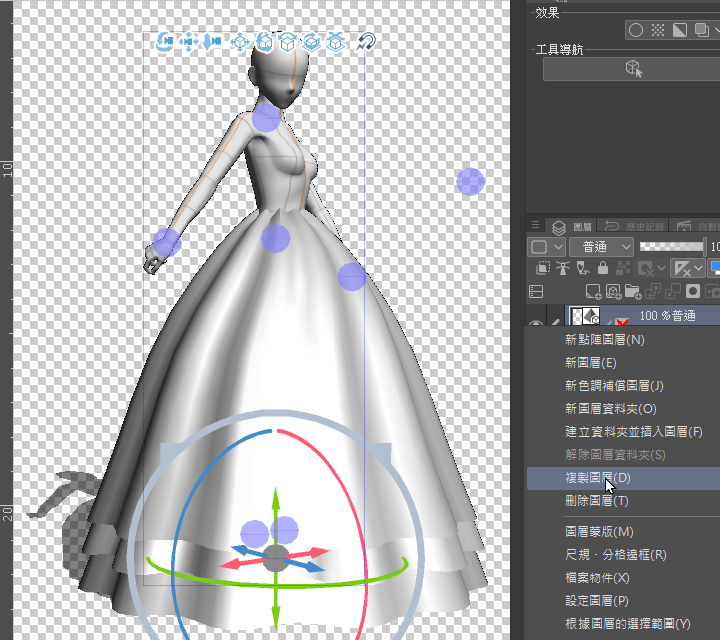Image resolution: width=720 pixels, height=640 pixels.
Task: Create a new vector layer icon
Action: click(613, 292)
